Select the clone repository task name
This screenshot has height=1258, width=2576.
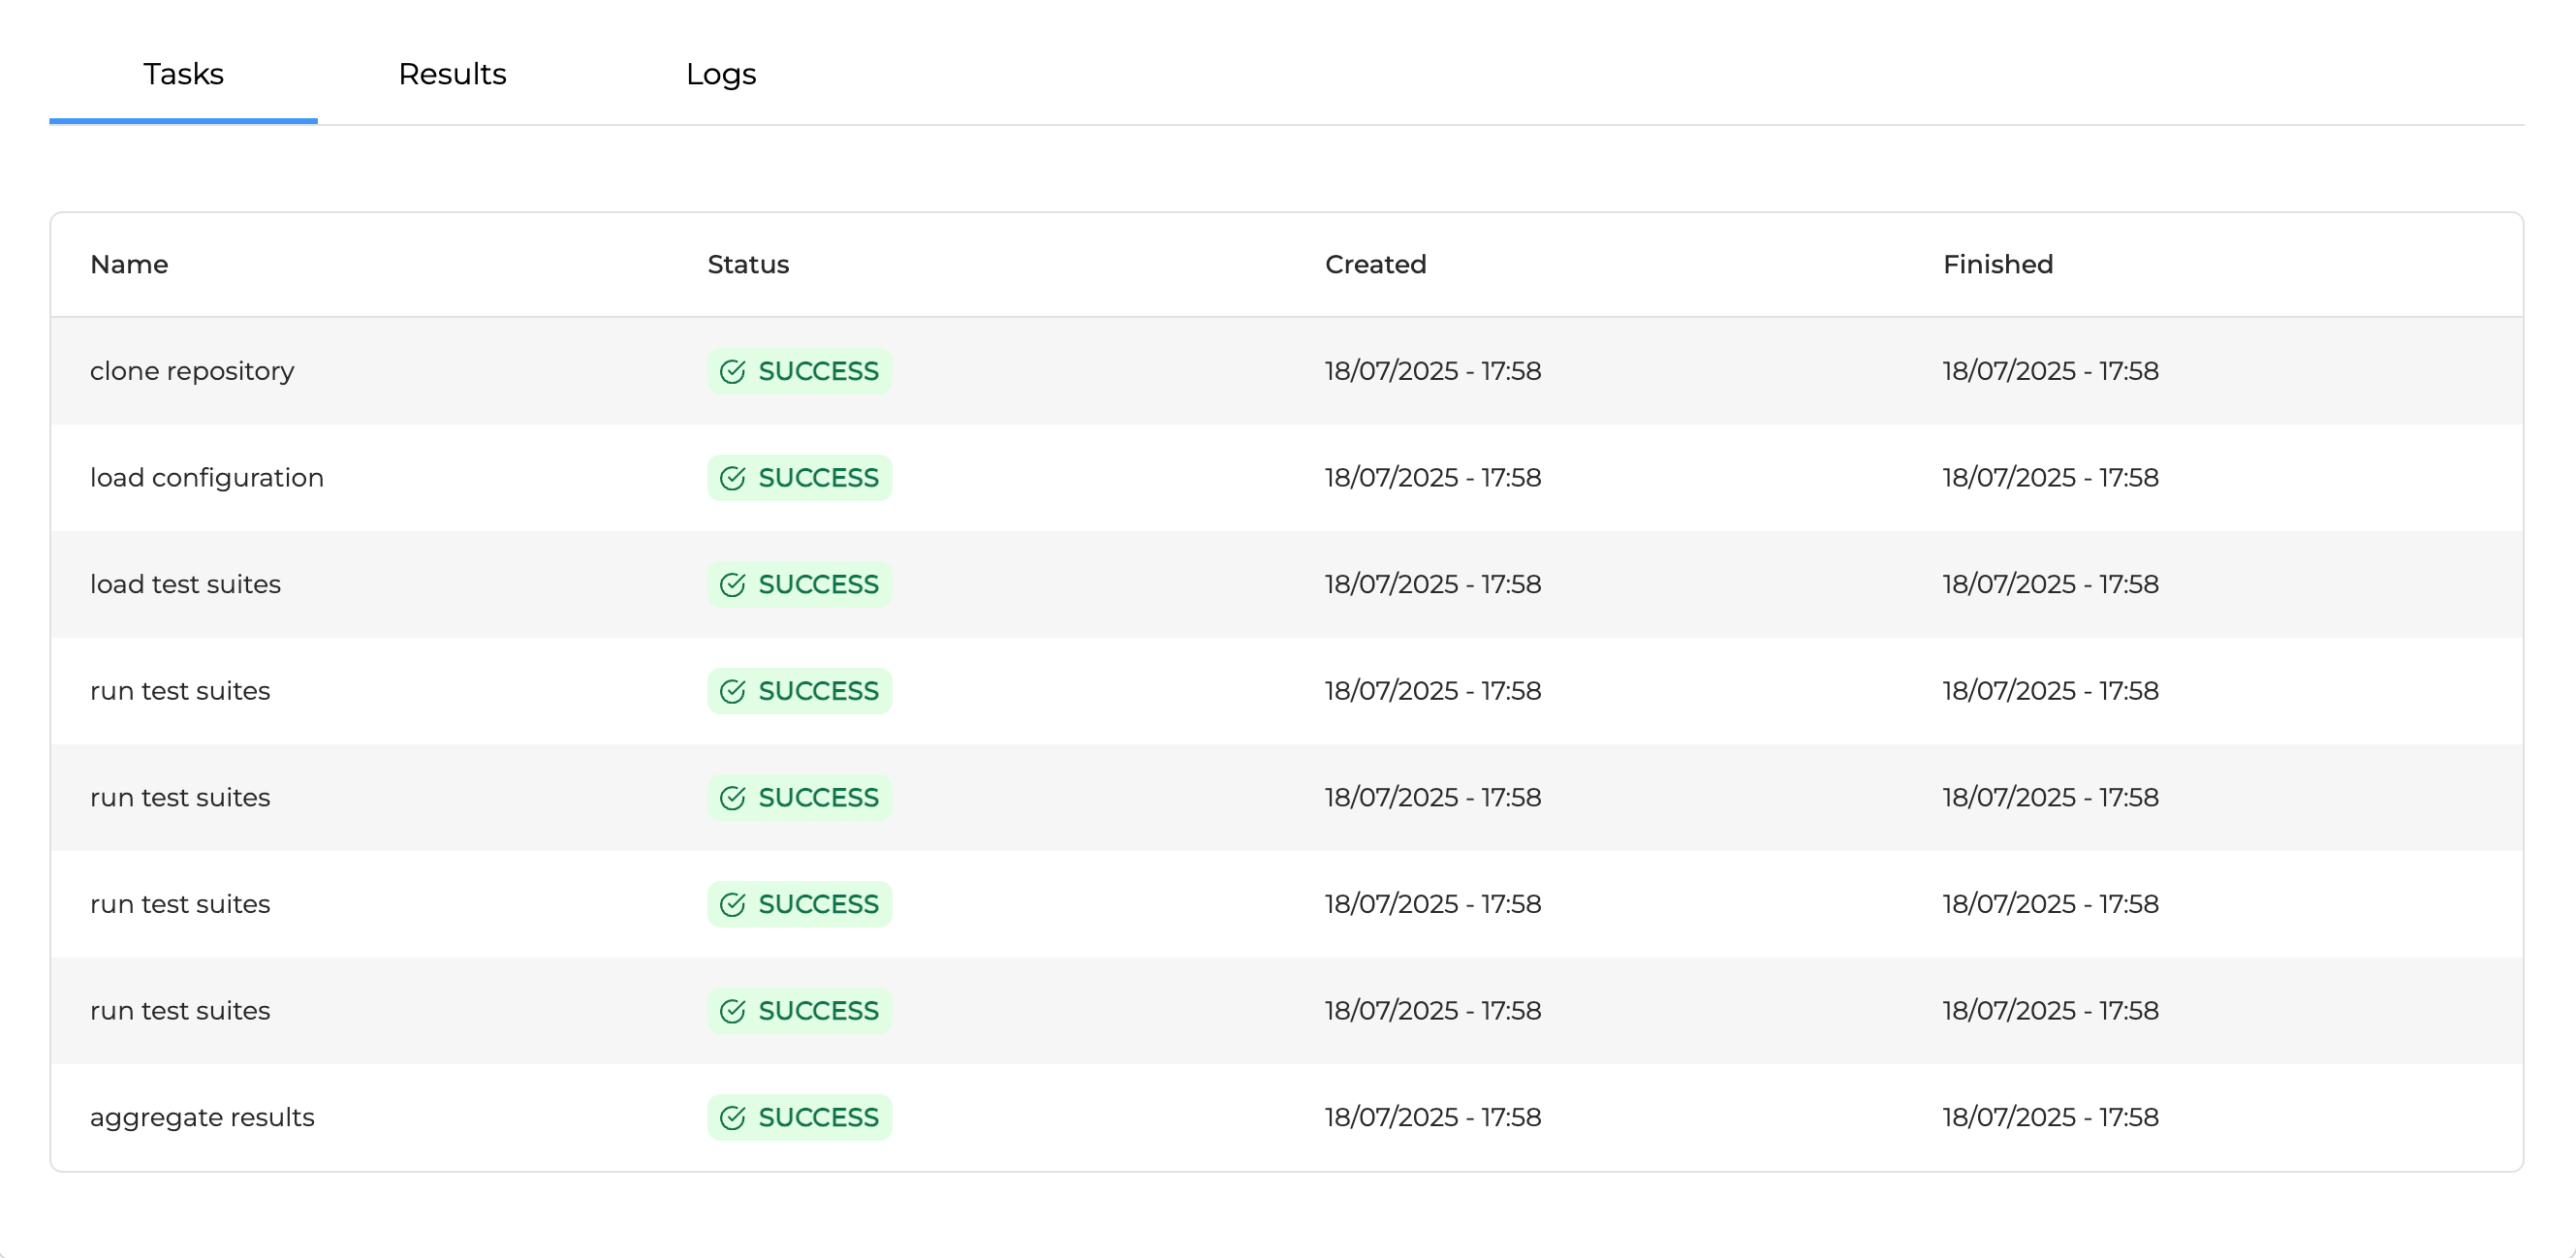tap(192, 371)
